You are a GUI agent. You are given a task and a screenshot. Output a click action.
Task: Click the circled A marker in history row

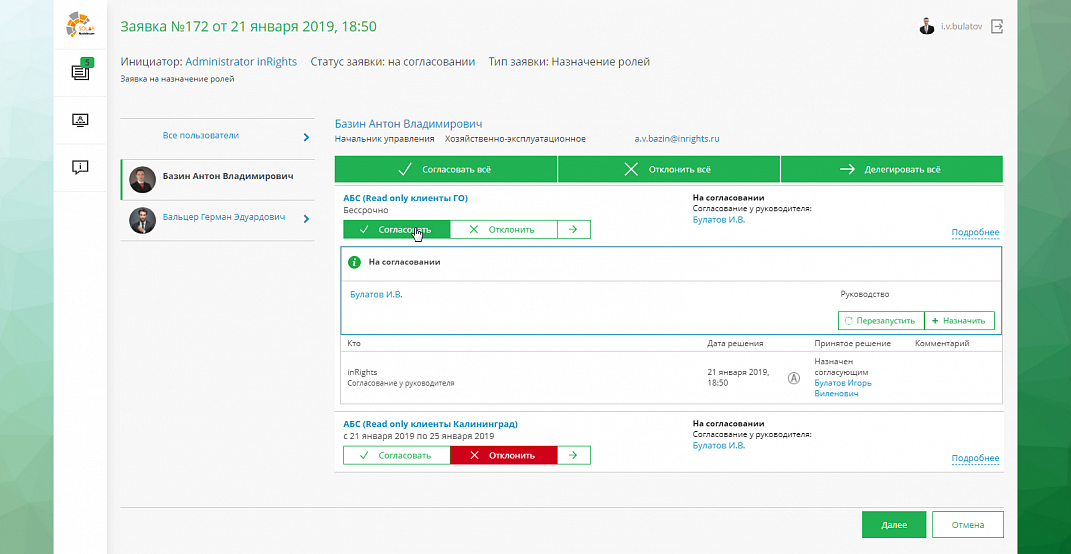click(794, 378)
